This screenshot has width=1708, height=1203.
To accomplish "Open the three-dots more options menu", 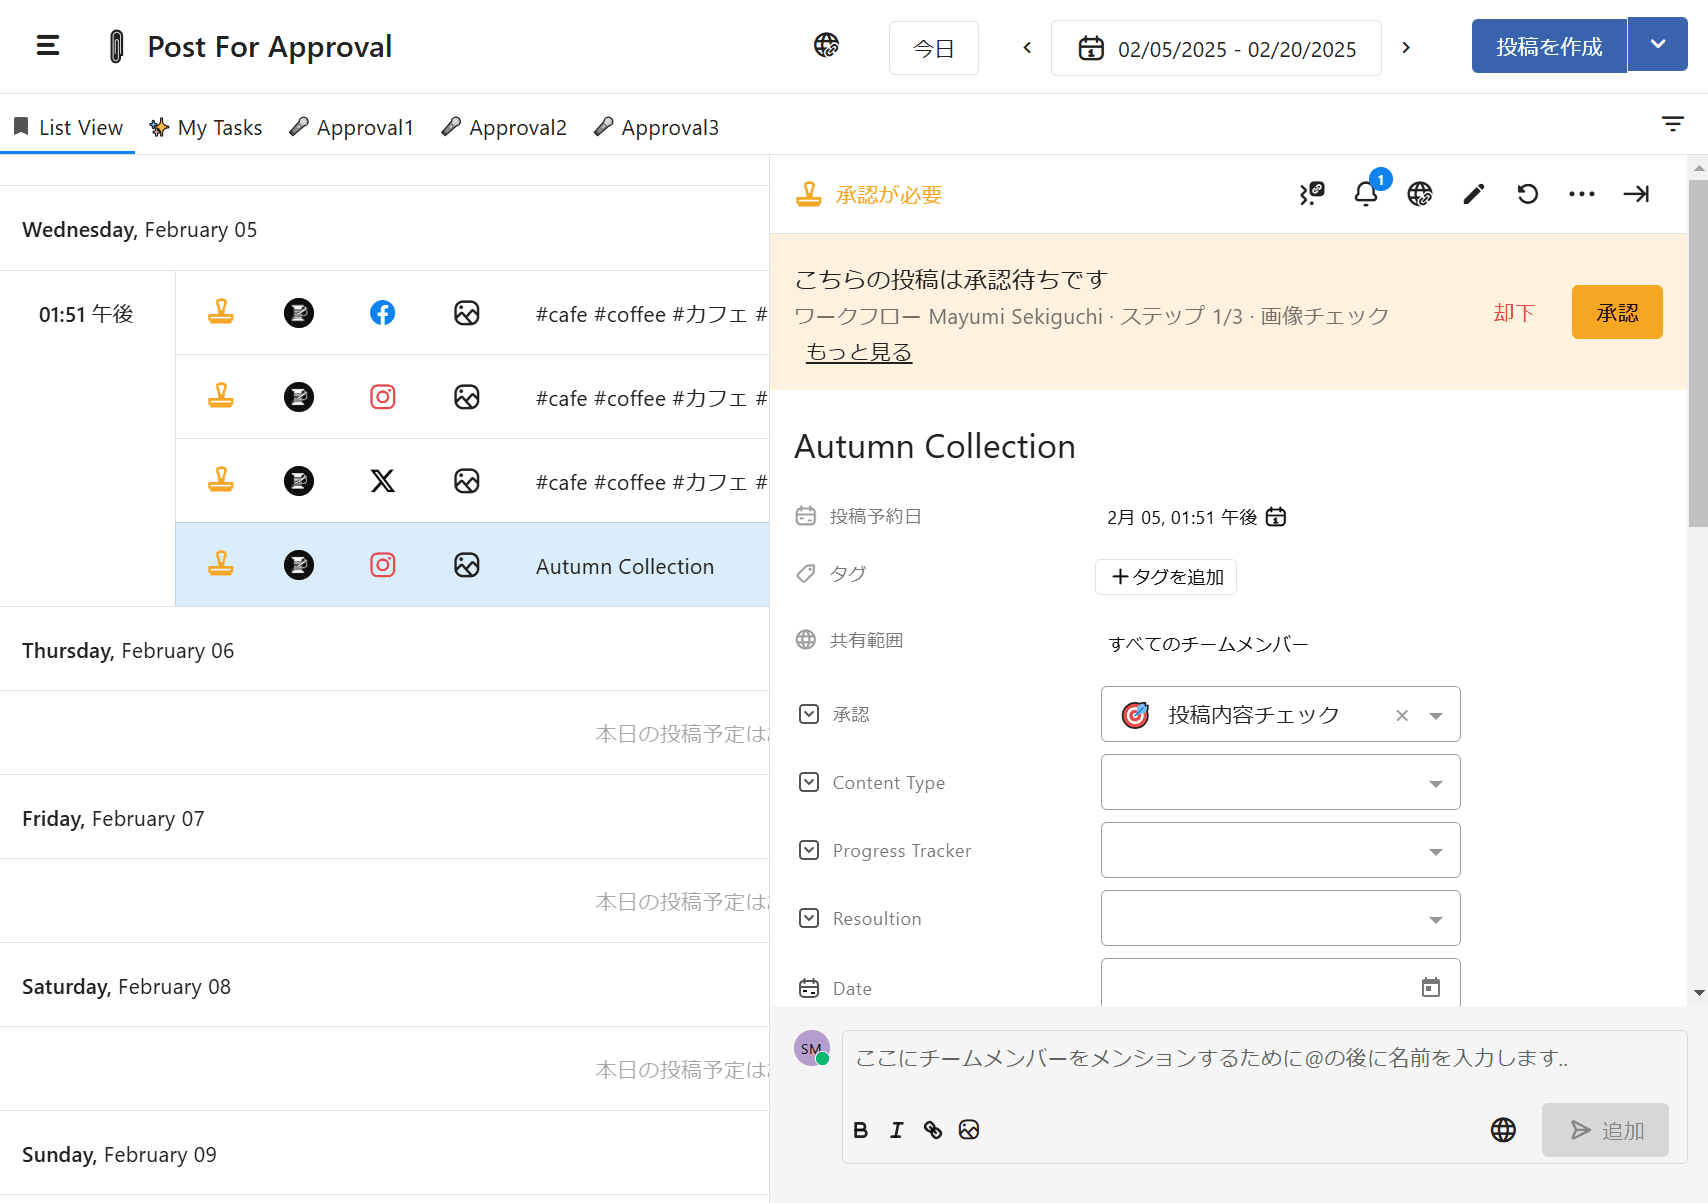I will [x=1581, y=194].
